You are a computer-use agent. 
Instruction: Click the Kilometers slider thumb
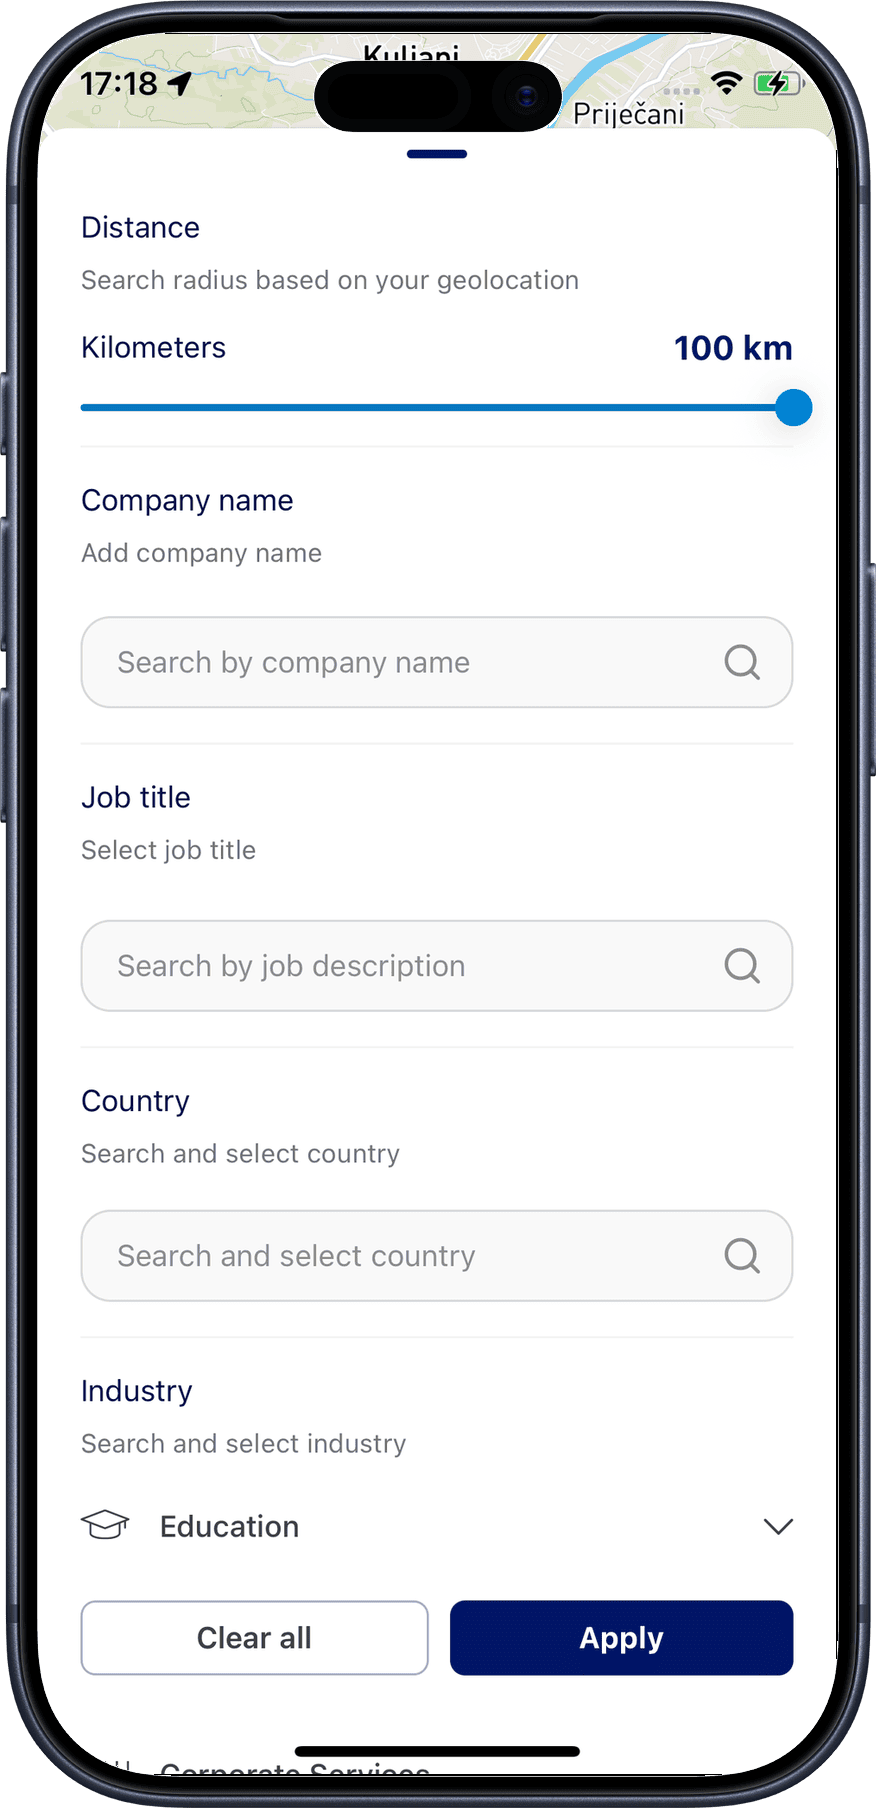coord(794,408)
